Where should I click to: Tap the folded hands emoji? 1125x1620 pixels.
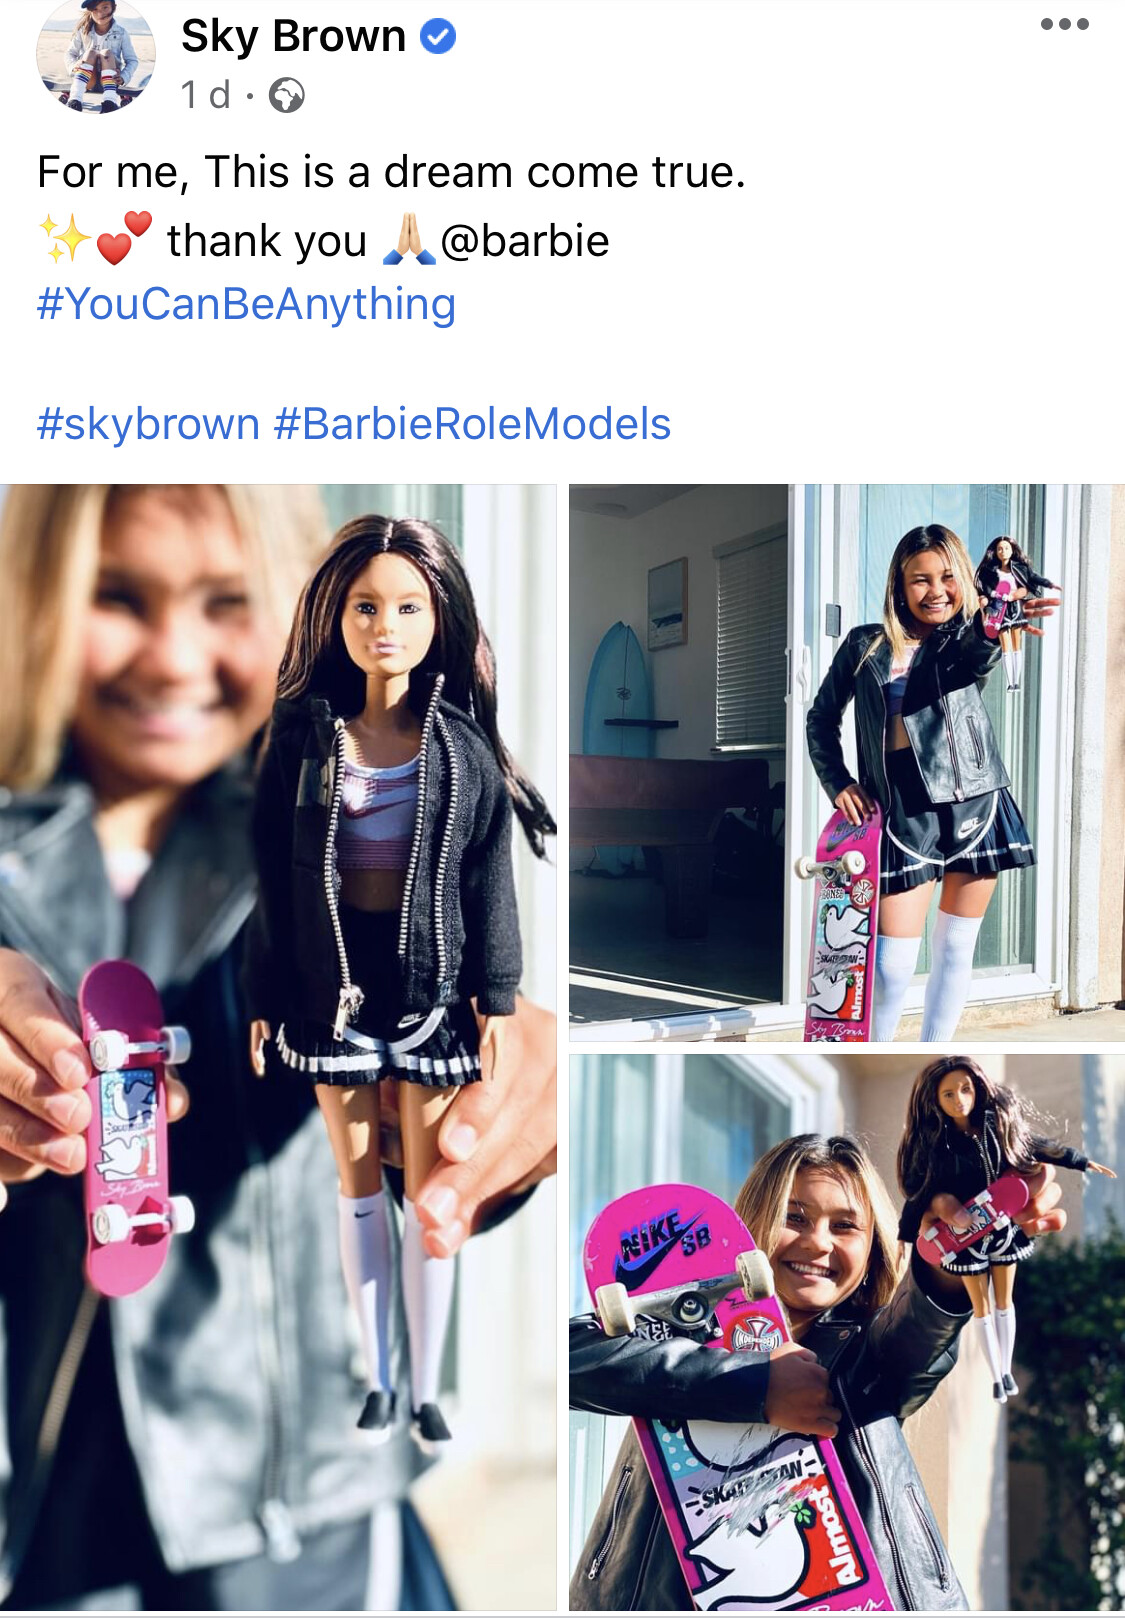tap(410, 240)
